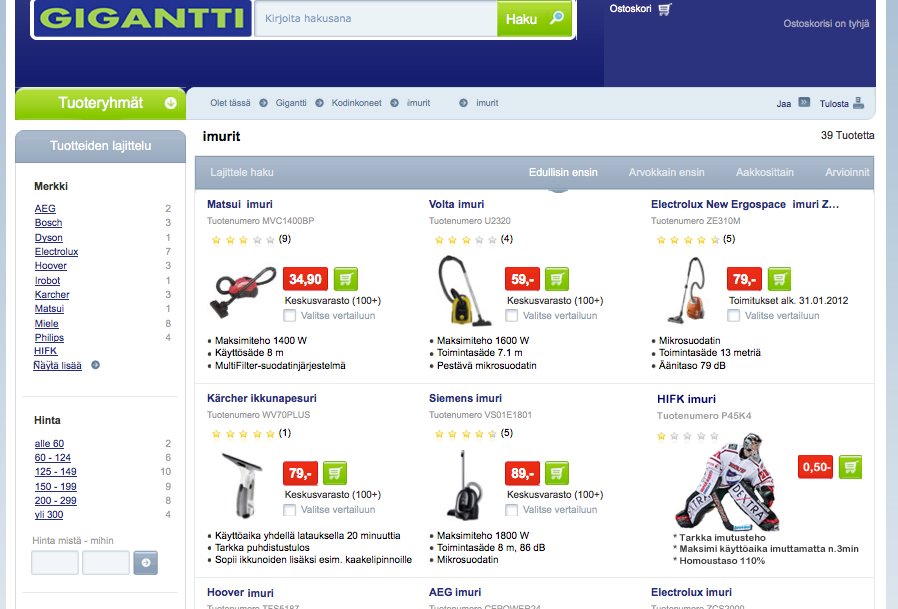Tick Valitse vertailuun for Volta imuri
The height and width of the screenshot is (609, 898).
(511, 316)
